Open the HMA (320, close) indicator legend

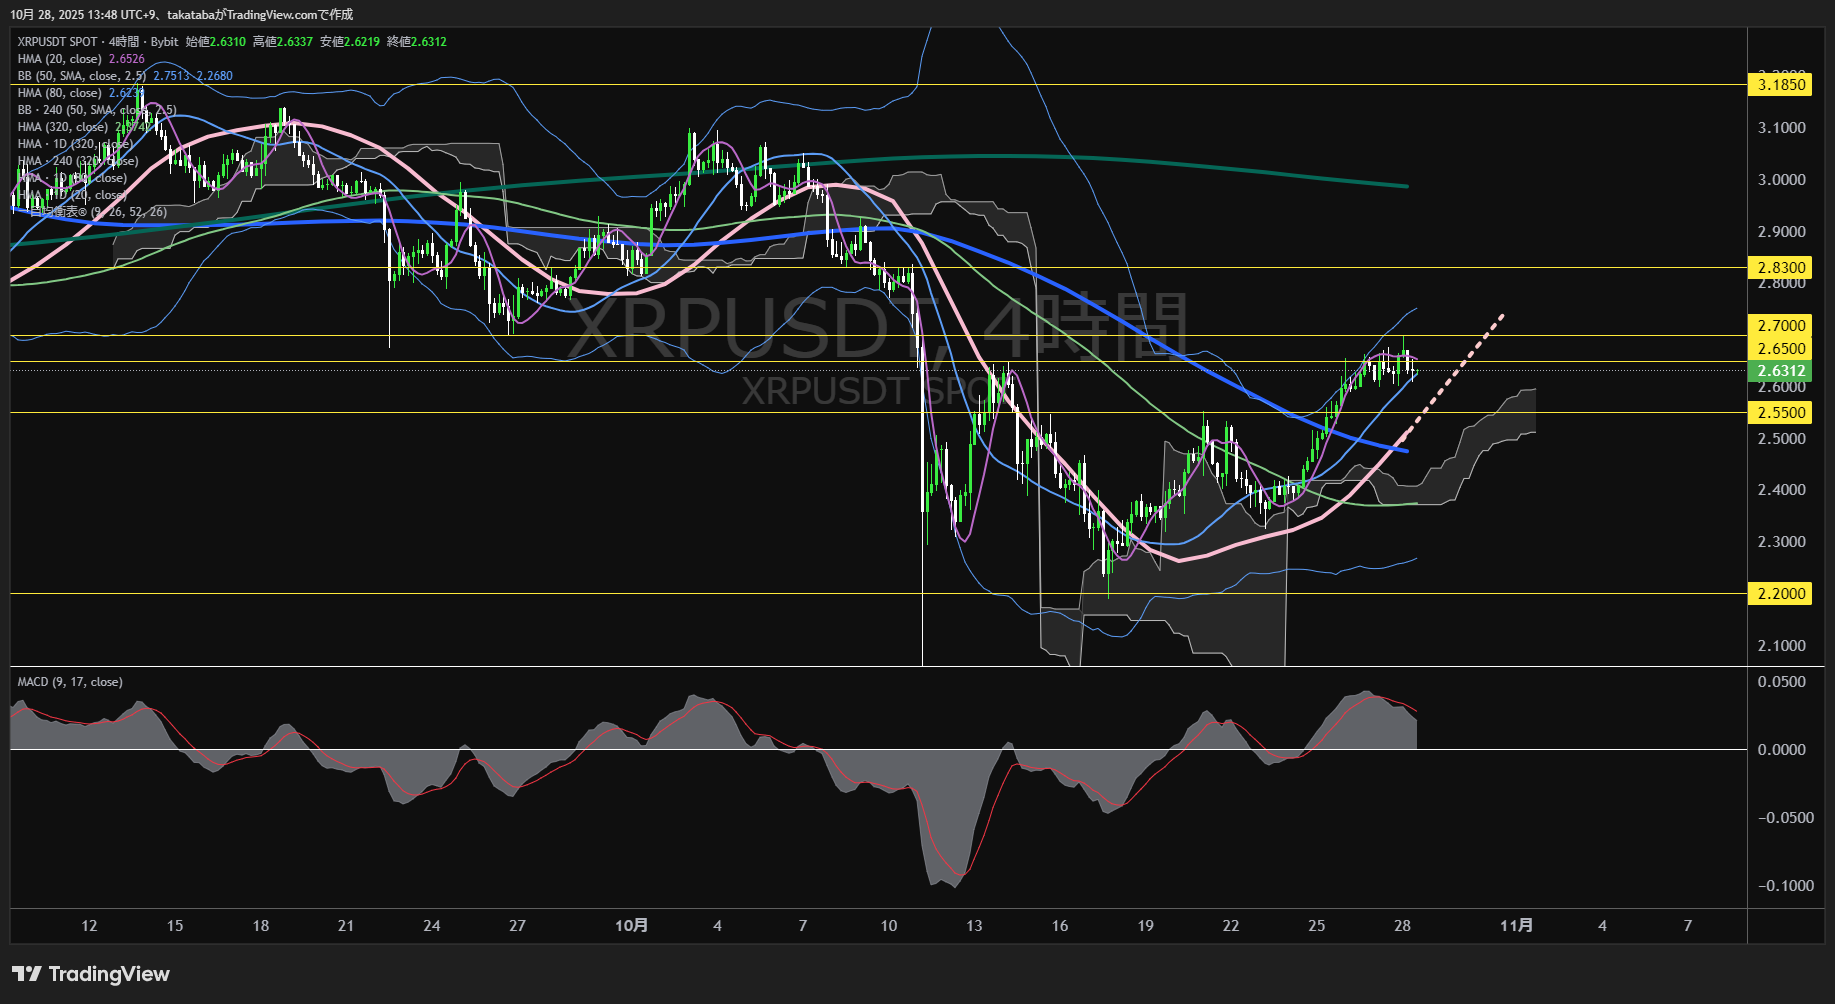click(63, 127)
